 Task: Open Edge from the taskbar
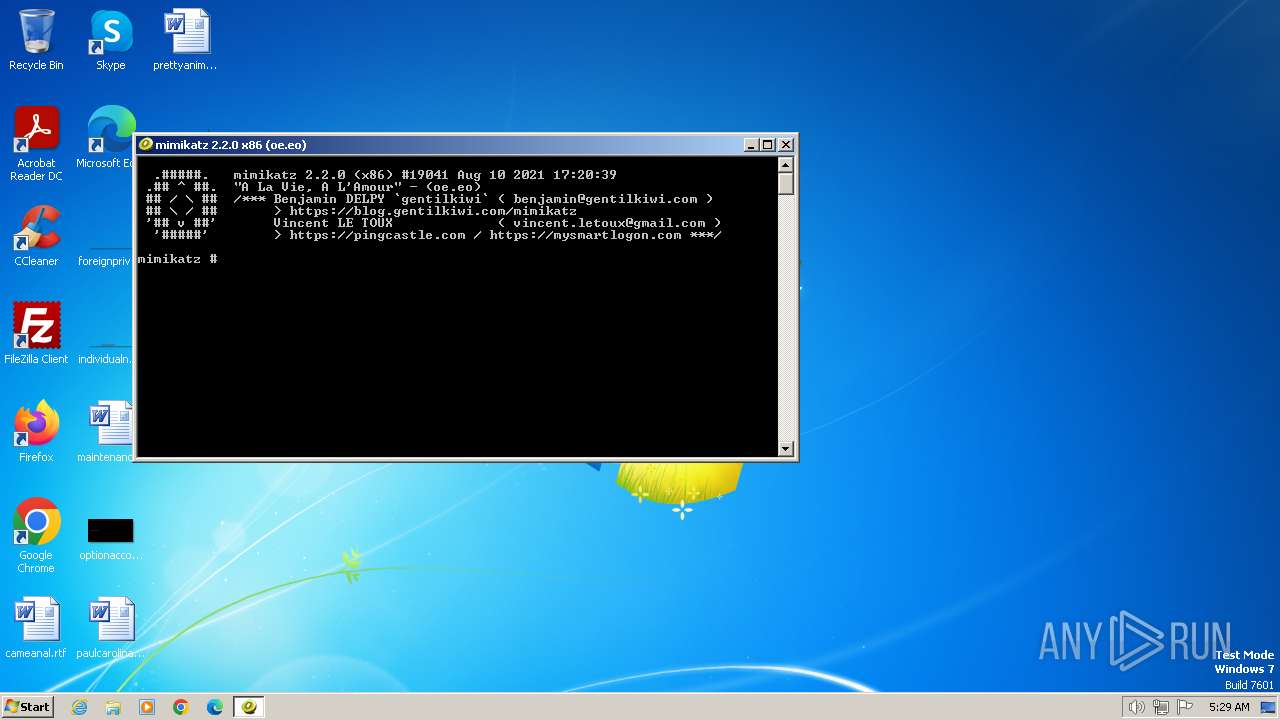215,707
